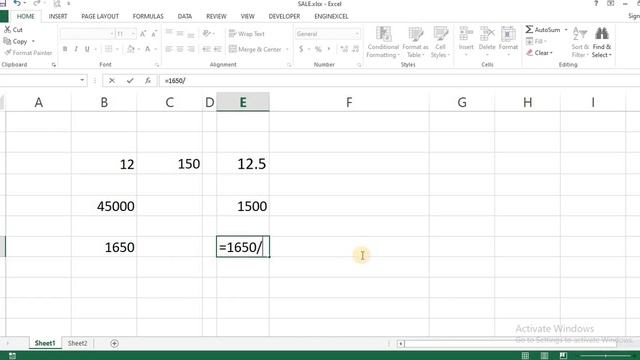Toggle Bold formatting
The image size is (640, 360).
point(65,49)
